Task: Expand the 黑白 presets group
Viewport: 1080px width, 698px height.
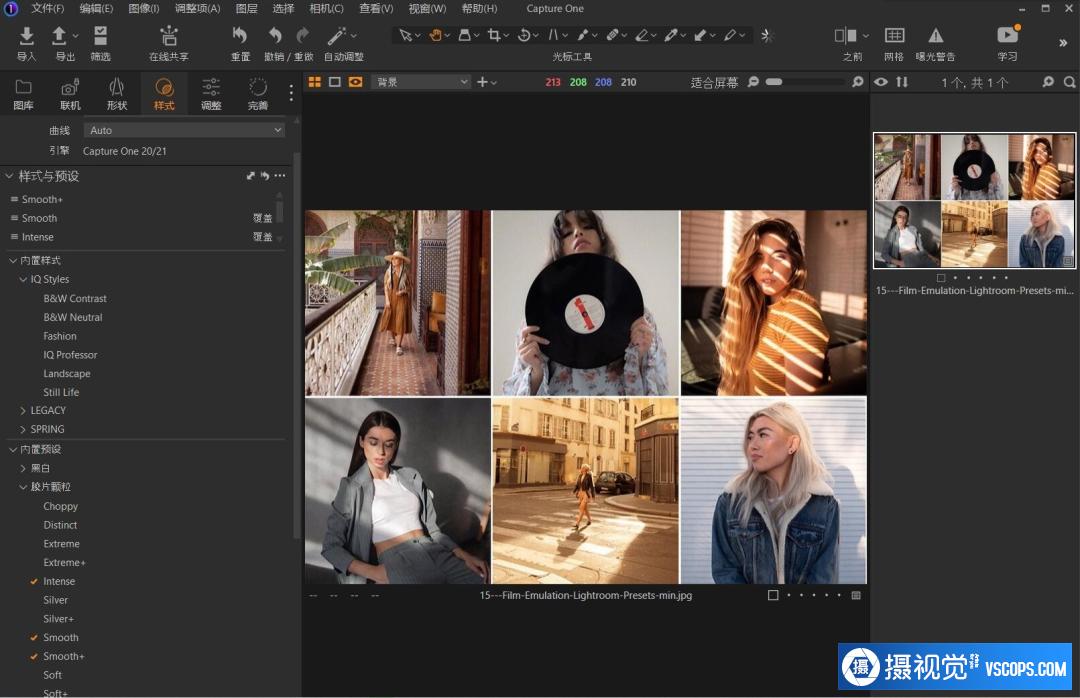Action: point(23,468)
